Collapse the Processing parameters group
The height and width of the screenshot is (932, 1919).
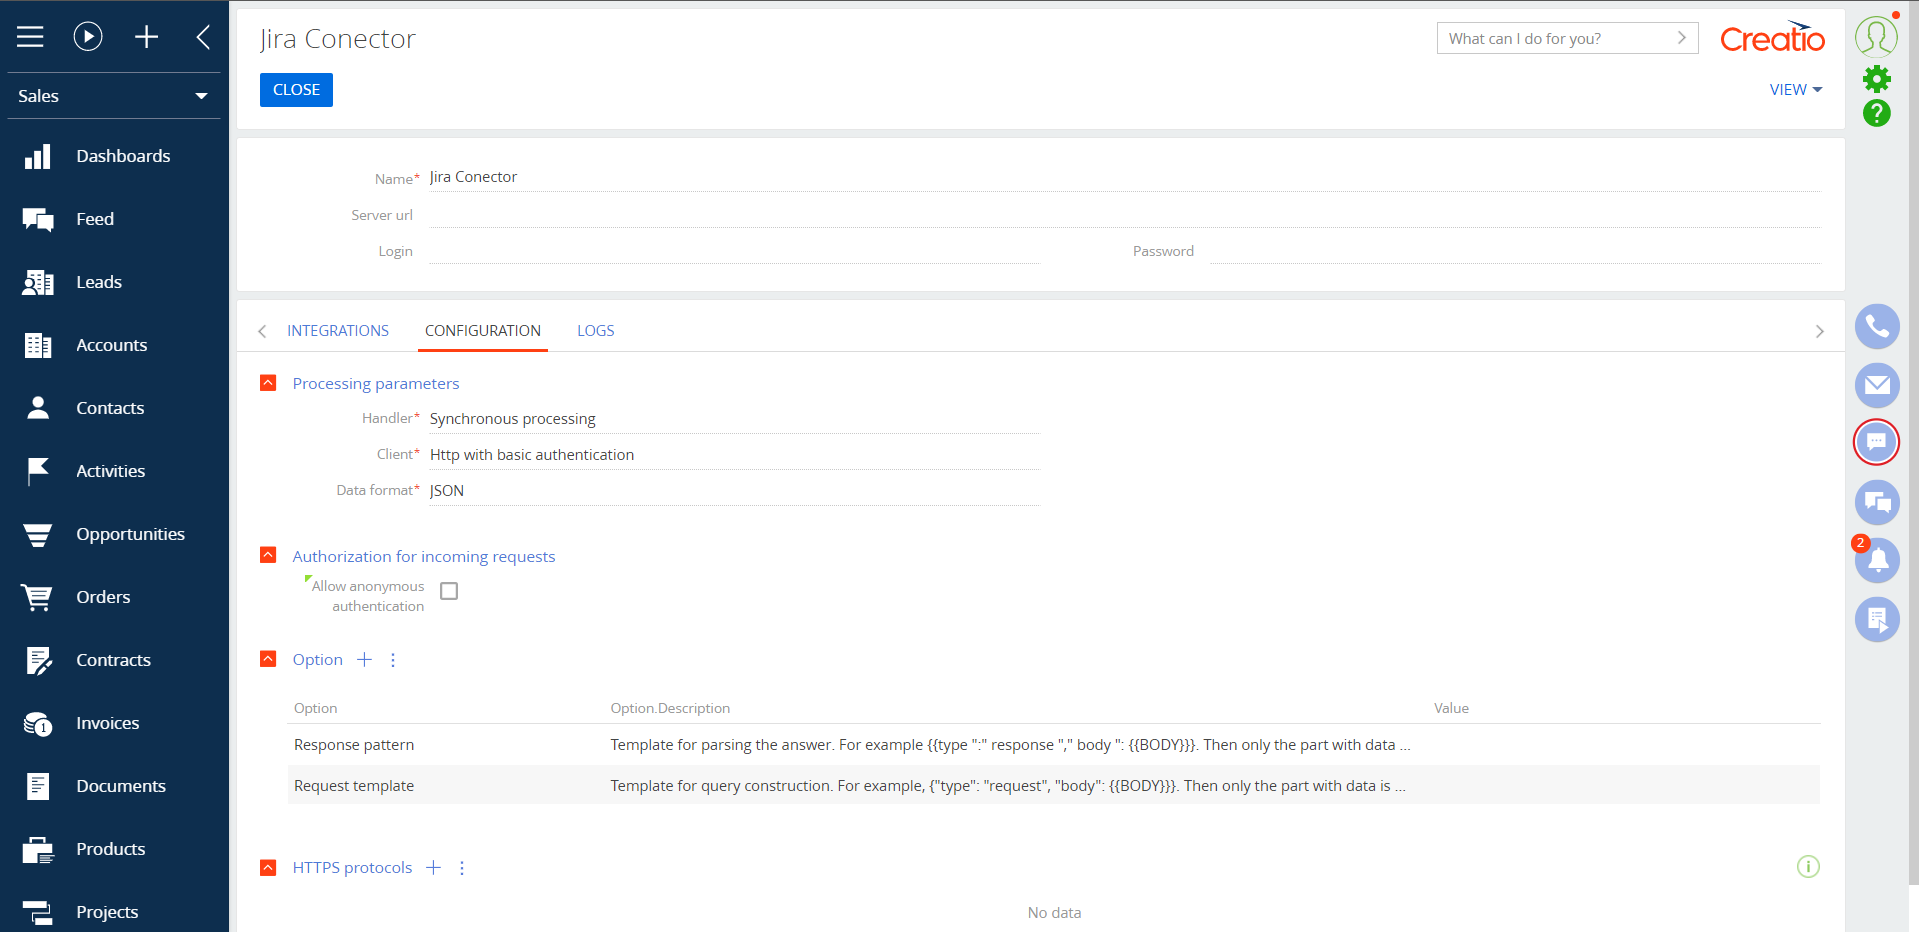268,383
